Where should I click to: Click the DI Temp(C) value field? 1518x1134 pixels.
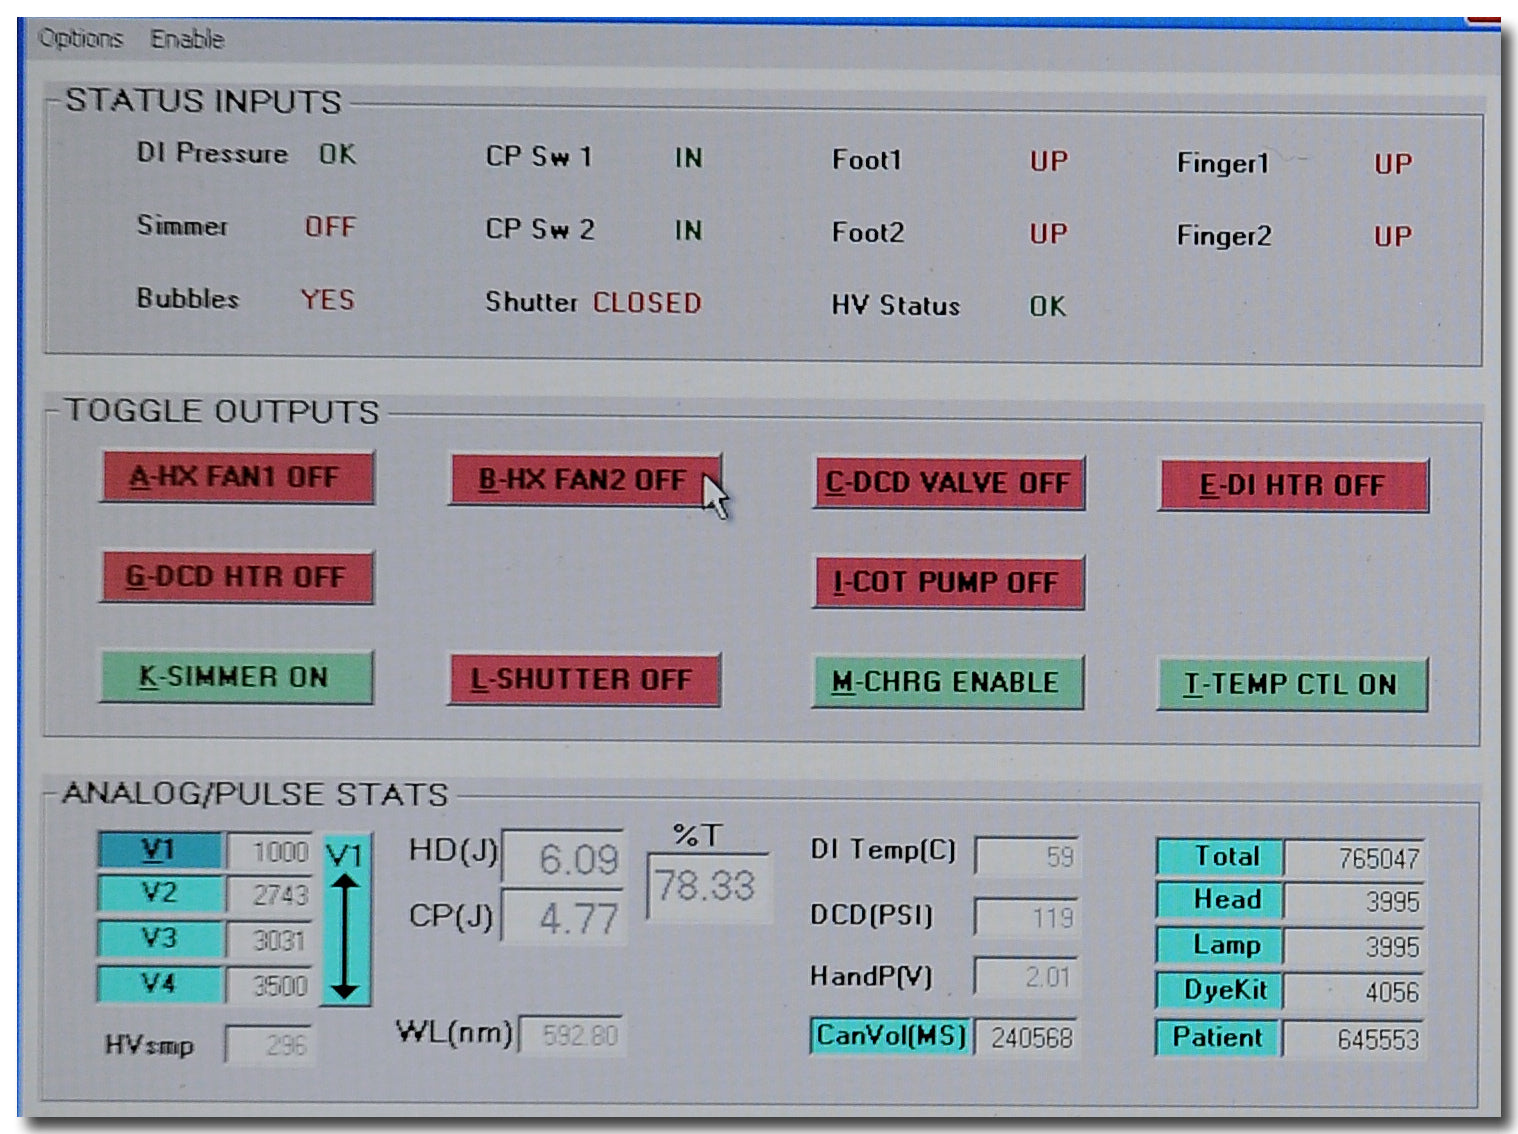pos(1027,856)
